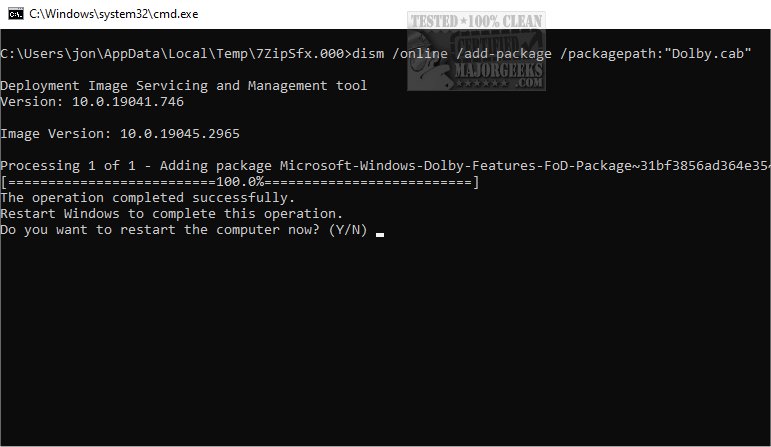
Task: Click the blinking cursor after the restart prompt
Action: pos(380,234)
